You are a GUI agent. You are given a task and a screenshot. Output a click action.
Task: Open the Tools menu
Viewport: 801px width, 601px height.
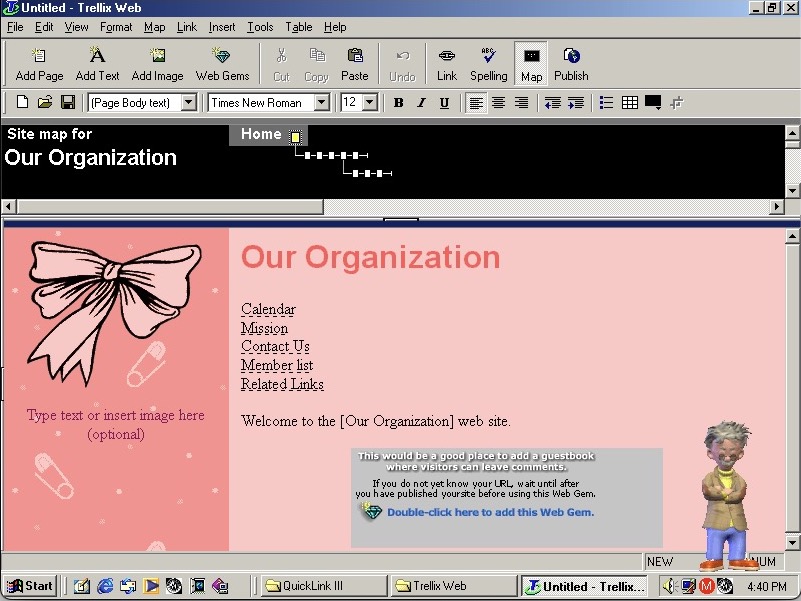260,27
